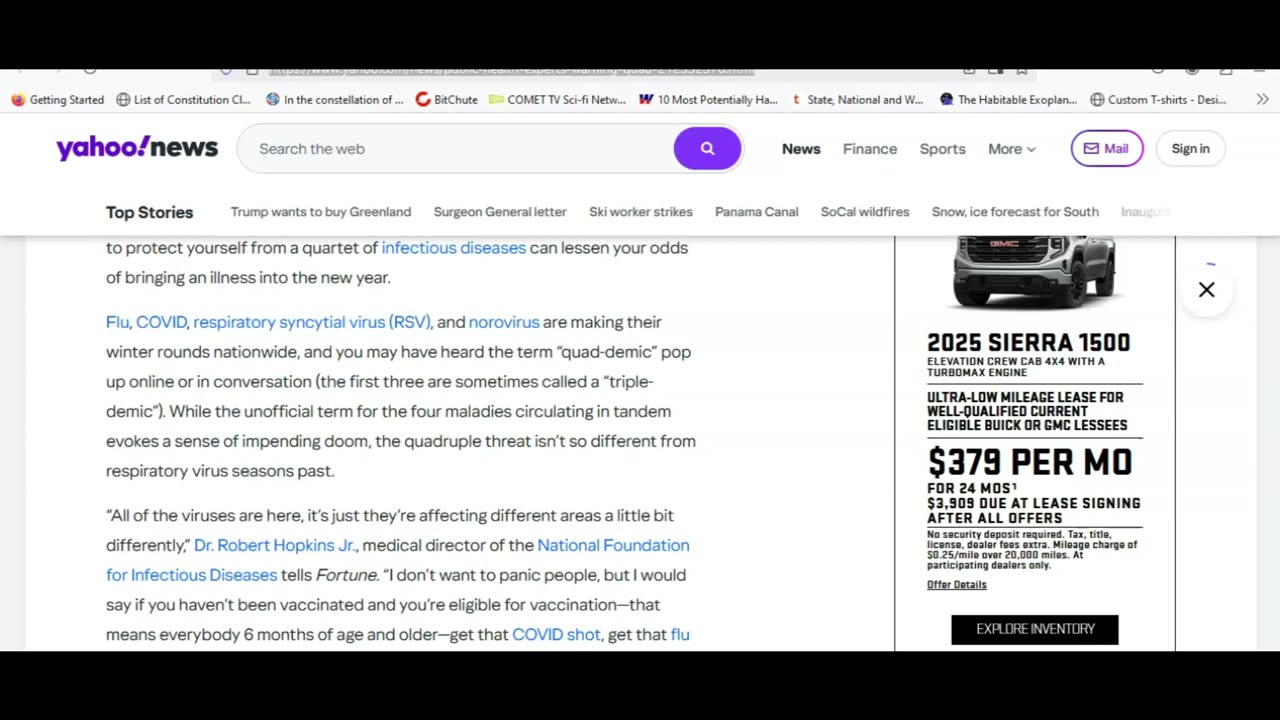
Task: Follow the COVID shot link
Action: (x=556, y=634)
